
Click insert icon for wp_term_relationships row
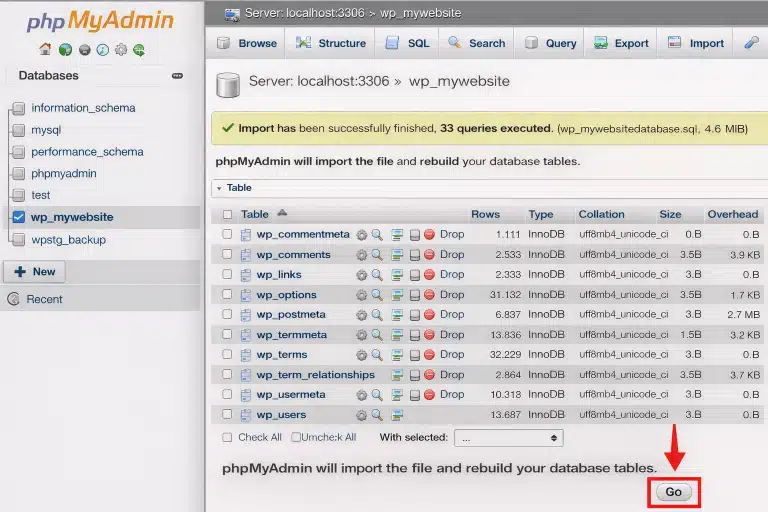pyautogui.click(x=397, y=375)
